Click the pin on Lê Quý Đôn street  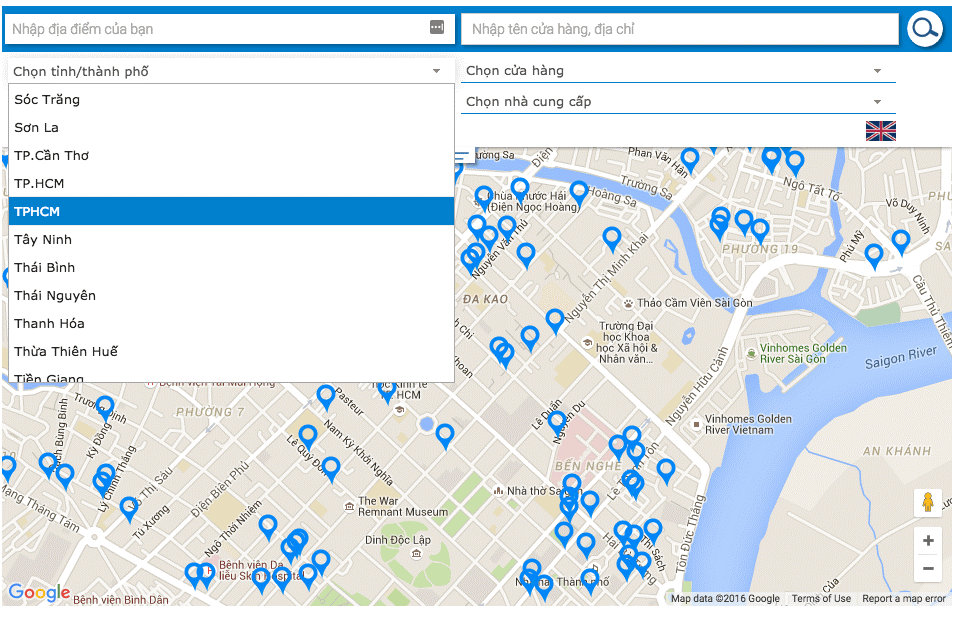pos(307,437)
